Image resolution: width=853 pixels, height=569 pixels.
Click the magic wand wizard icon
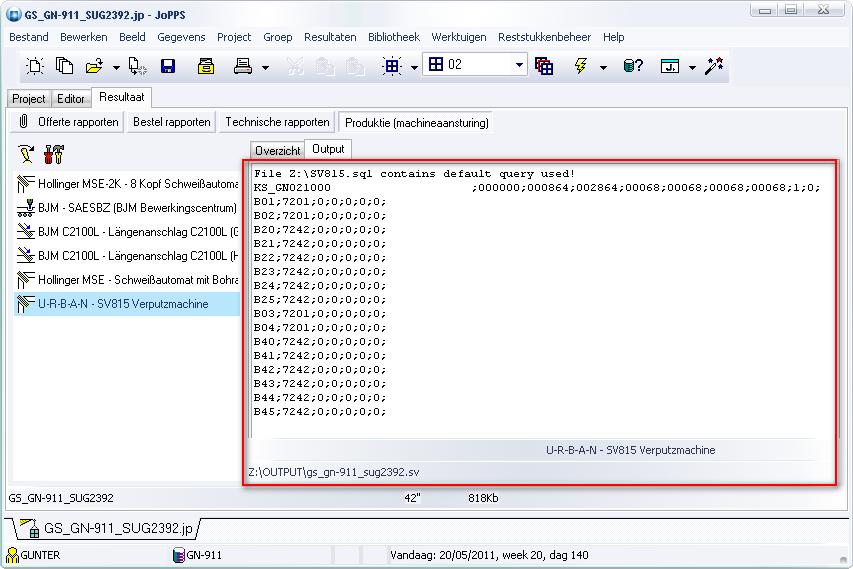point(714,66)
